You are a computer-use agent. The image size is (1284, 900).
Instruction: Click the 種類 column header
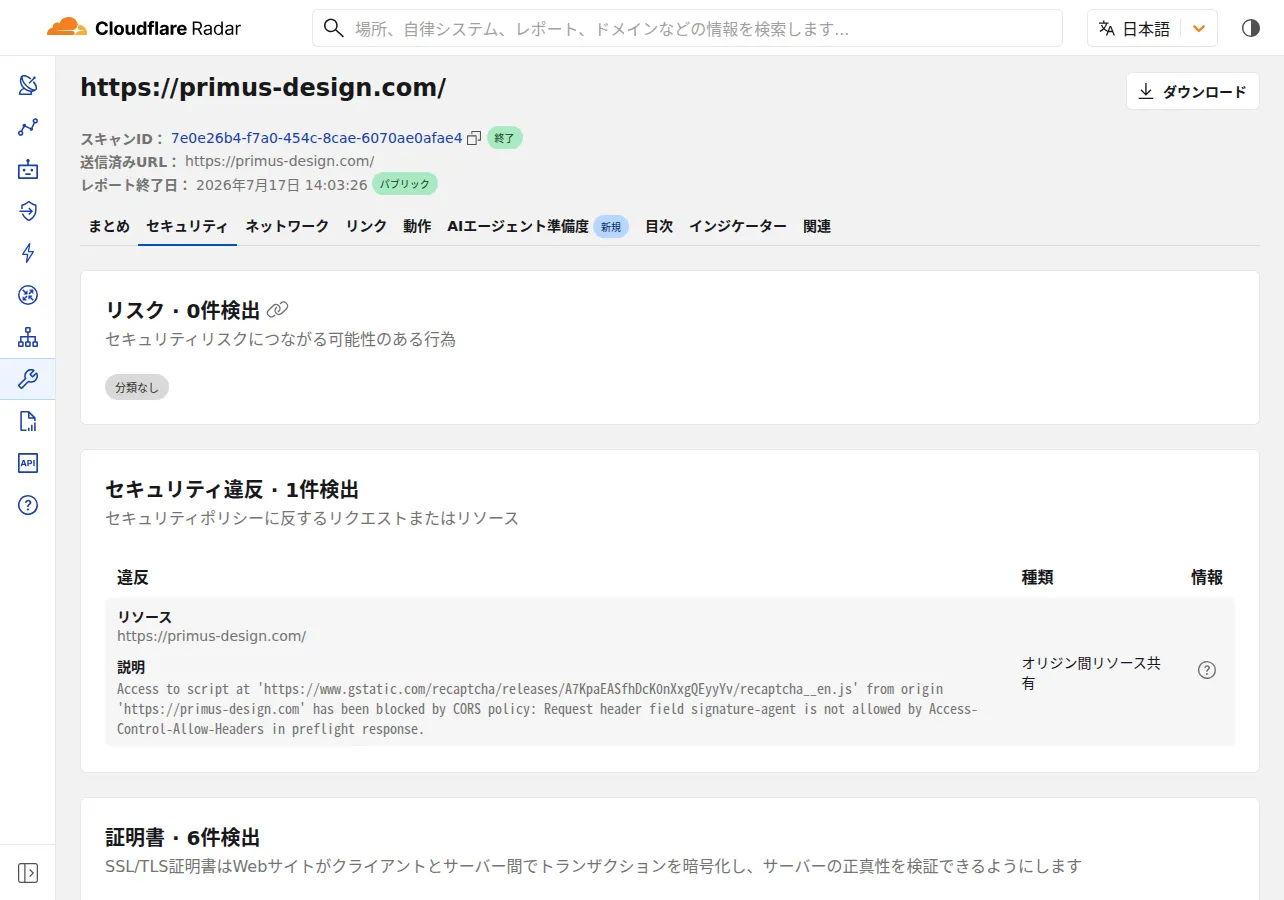click(1037, 577)
